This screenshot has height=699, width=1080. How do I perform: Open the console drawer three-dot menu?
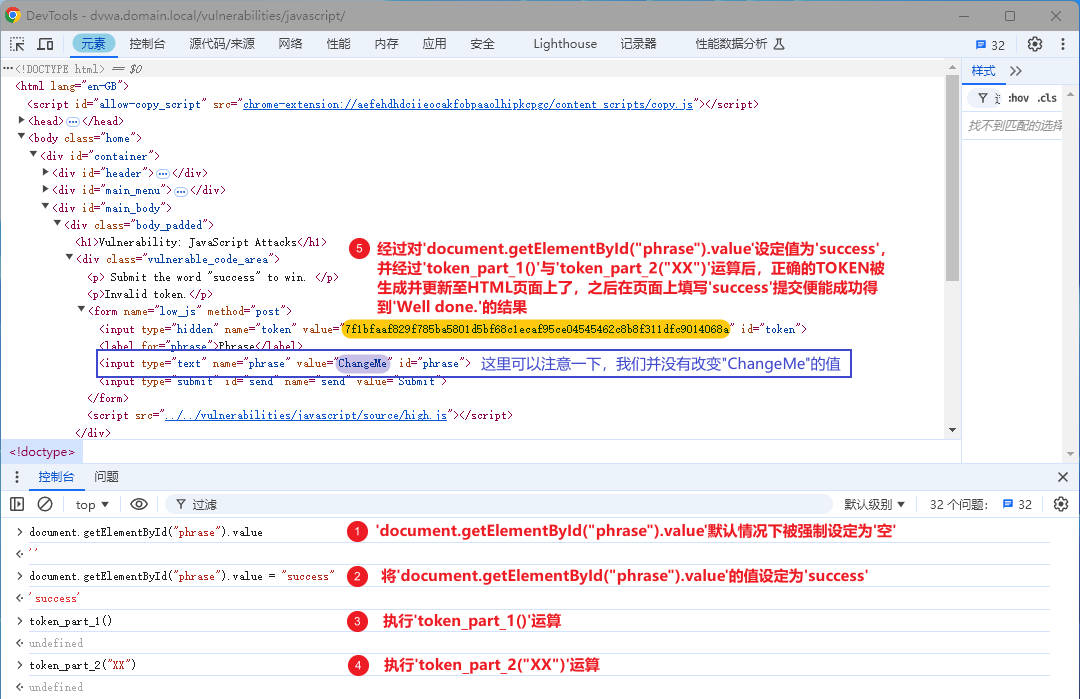pyautogui.click(x=17, y=477)
